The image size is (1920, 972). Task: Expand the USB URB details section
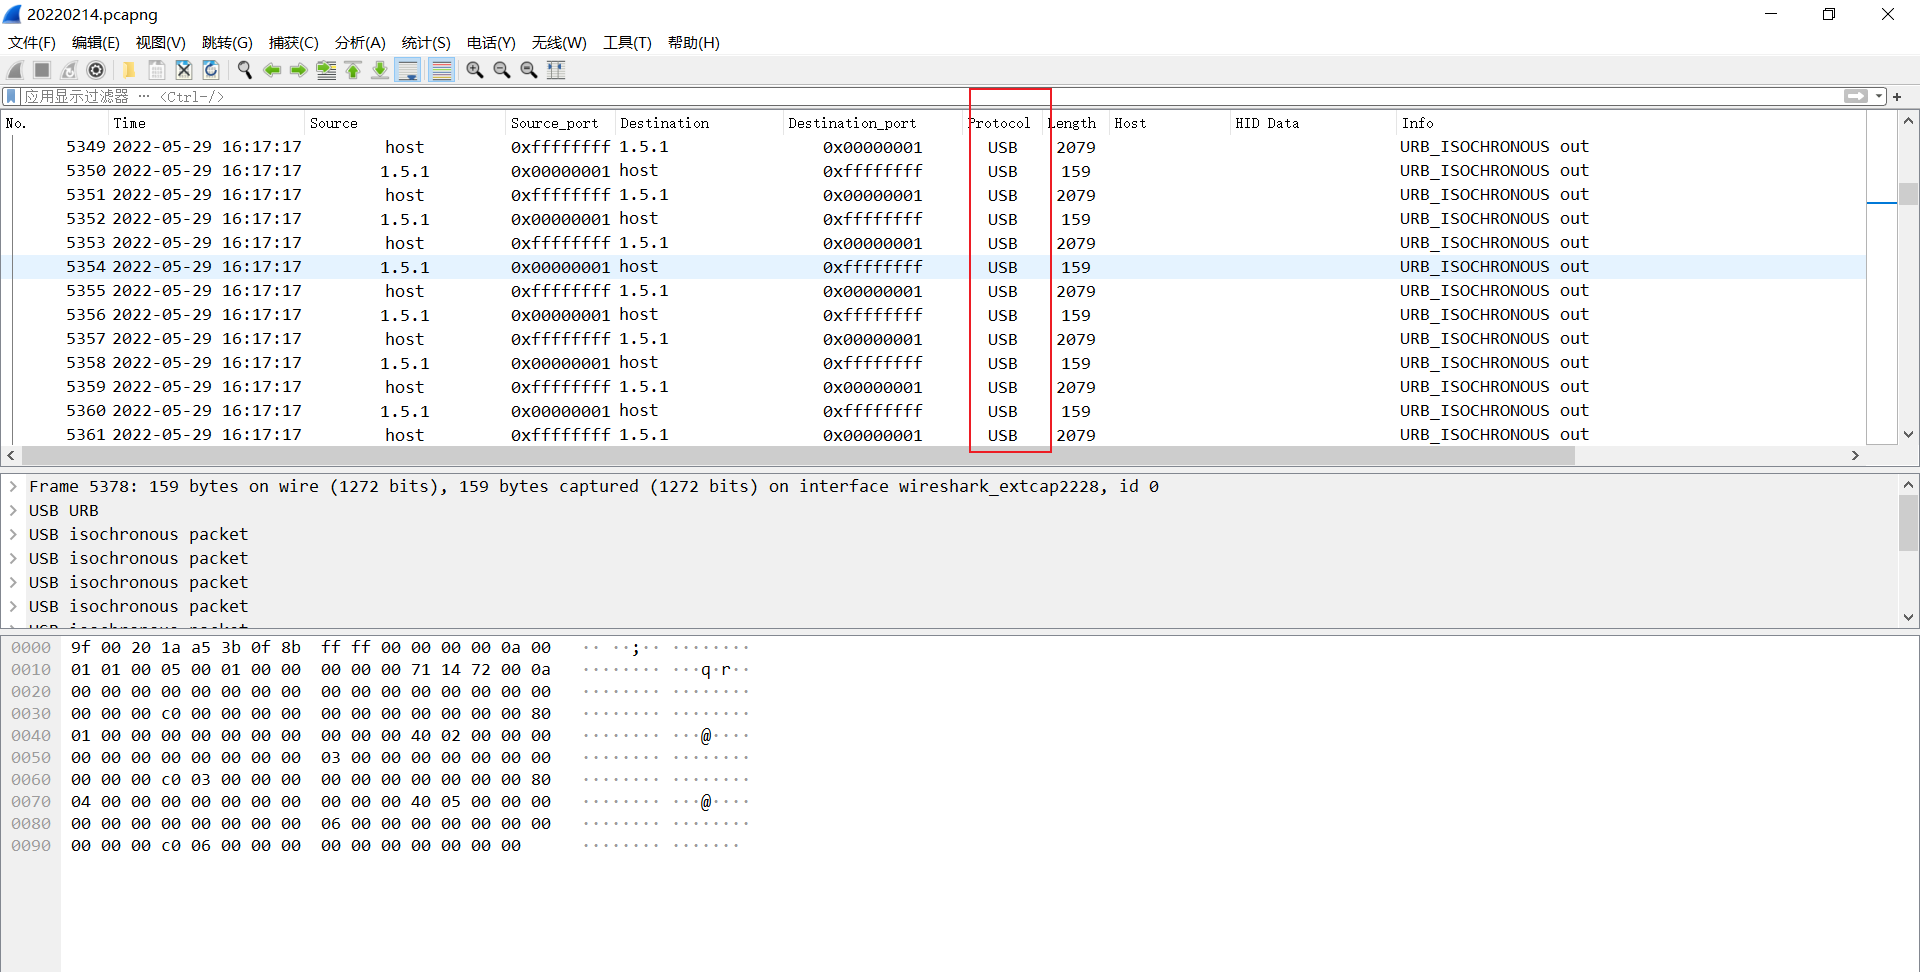click(13, 510)
